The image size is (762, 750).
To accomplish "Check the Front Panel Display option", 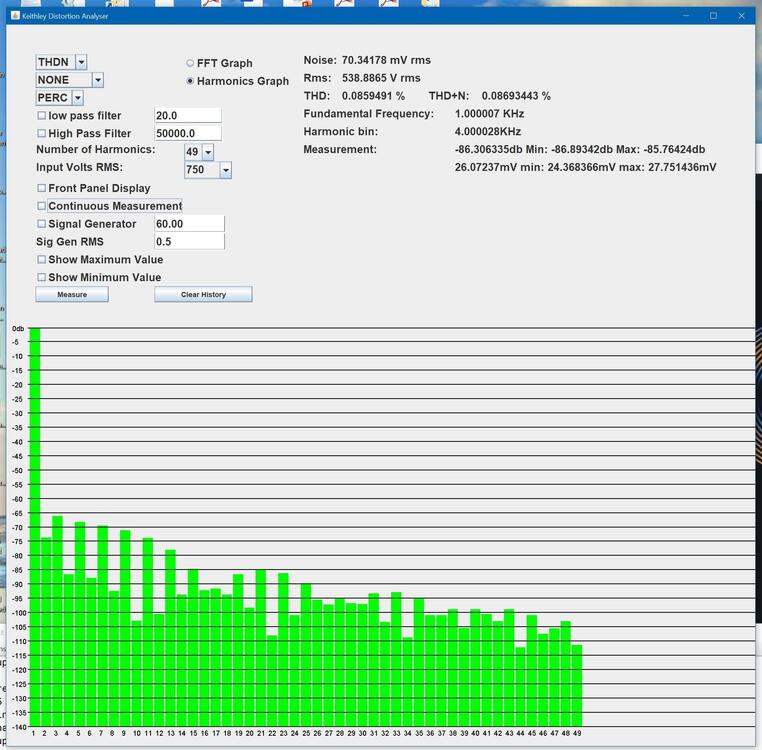I will pos(42,188).
